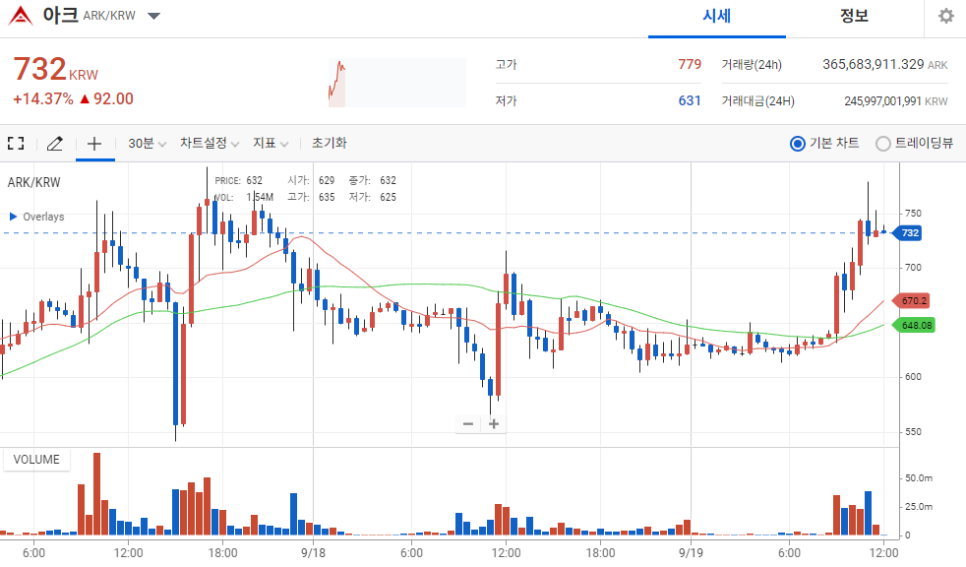Zoom out chart with minus button
The width and height of the screenshot is (966, 567).
tap(468, 424)
